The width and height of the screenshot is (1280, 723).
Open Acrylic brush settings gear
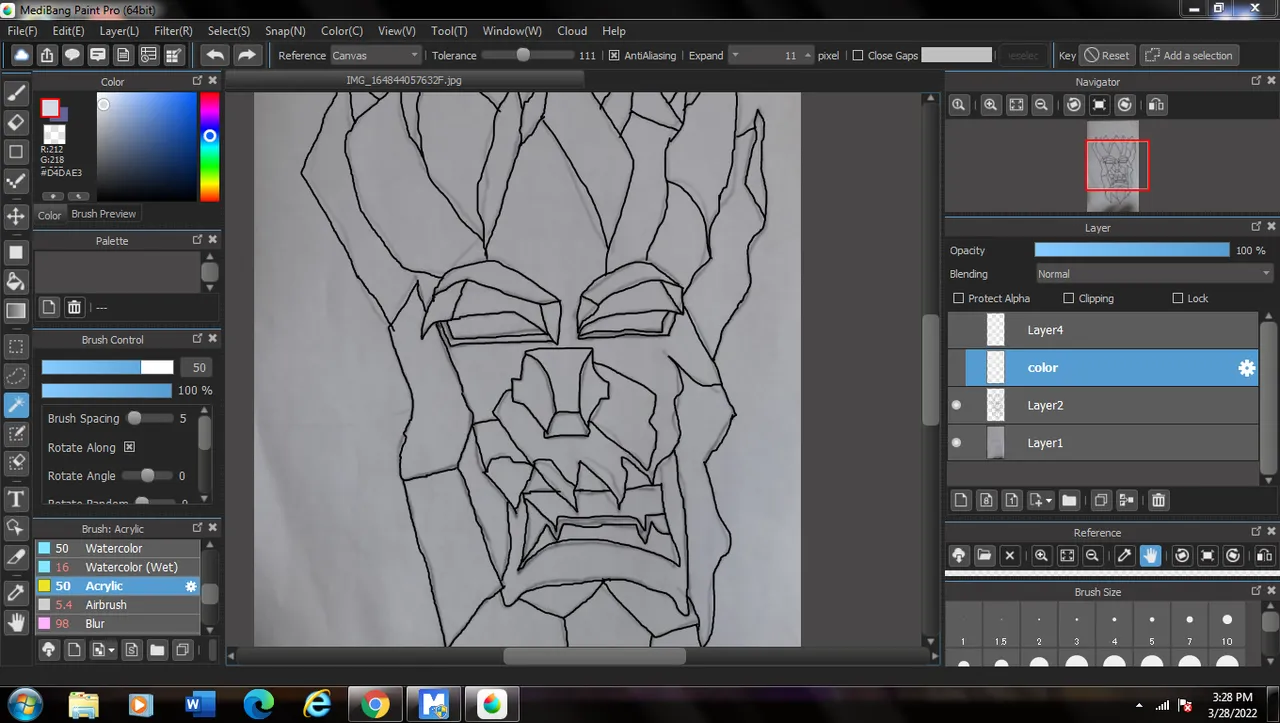(x=191, y=586)
